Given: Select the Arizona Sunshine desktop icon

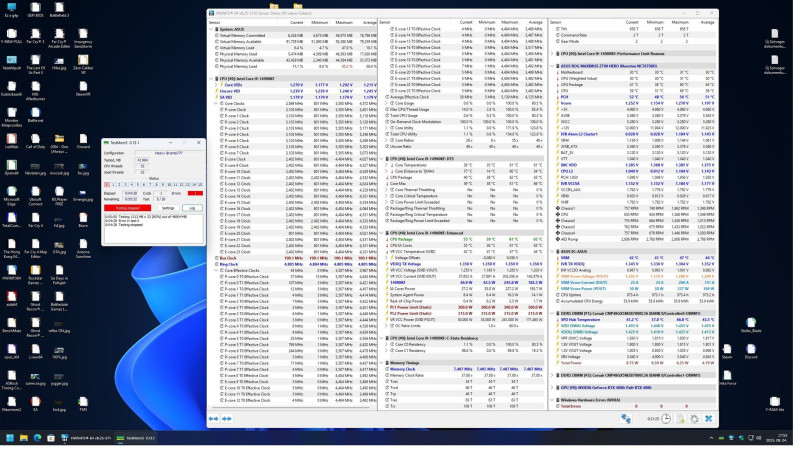Looking at the screenshot, I should [83, 248].
